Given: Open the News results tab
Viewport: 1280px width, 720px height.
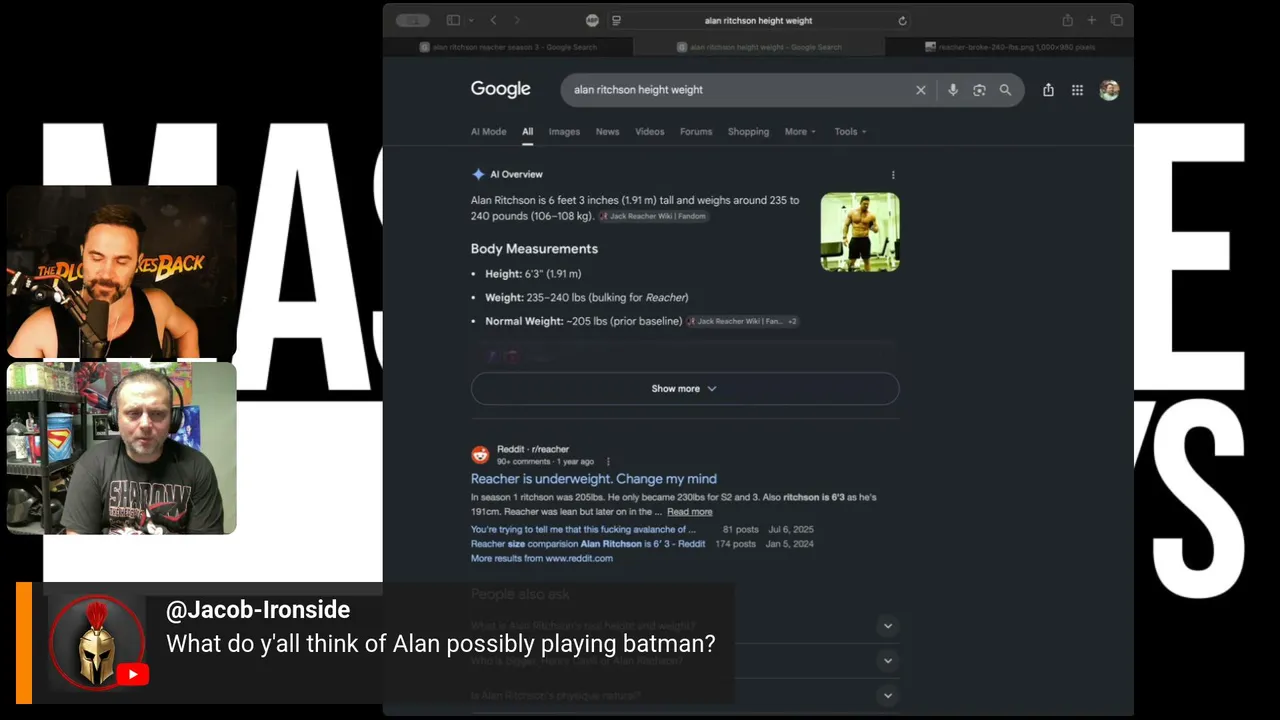Looking at the screenshot, I should 608,132.
